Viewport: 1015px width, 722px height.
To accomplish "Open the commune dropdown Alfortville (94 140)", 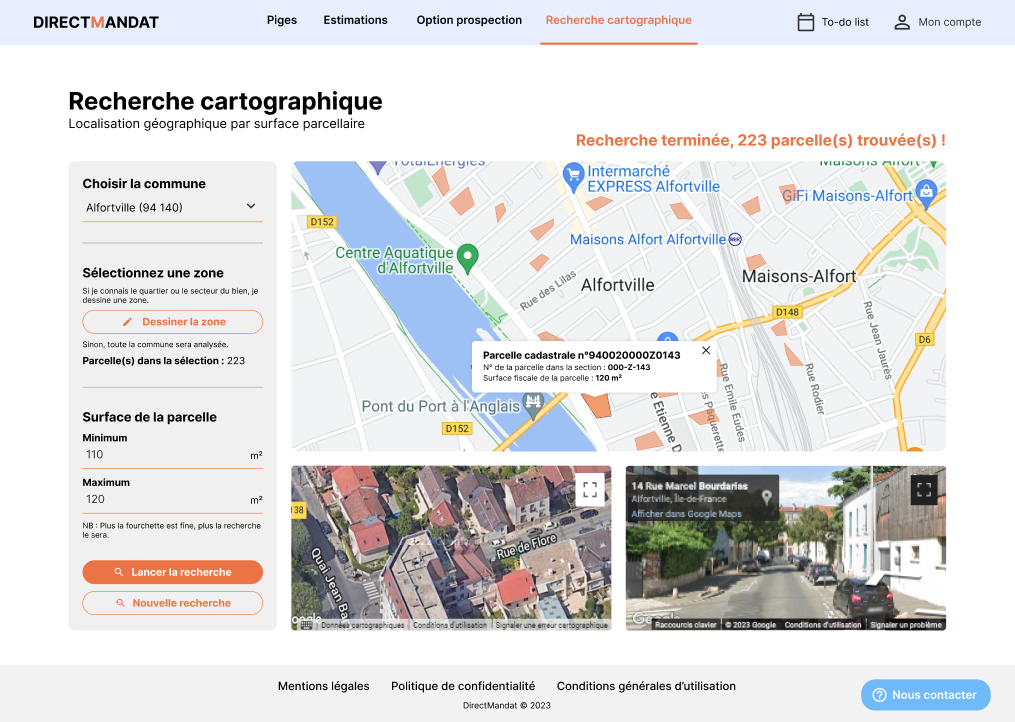I will pos(172,207).
